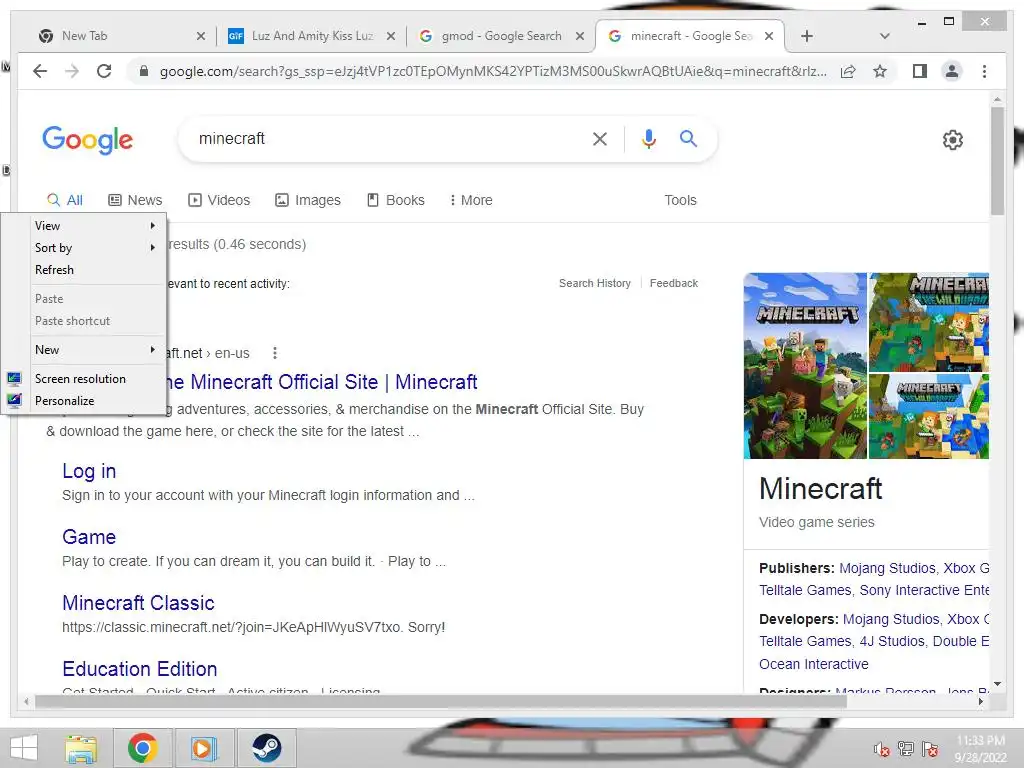Open the Minecraft Official Site result
The image size is (1024, 768).
[x=322, y=382]
